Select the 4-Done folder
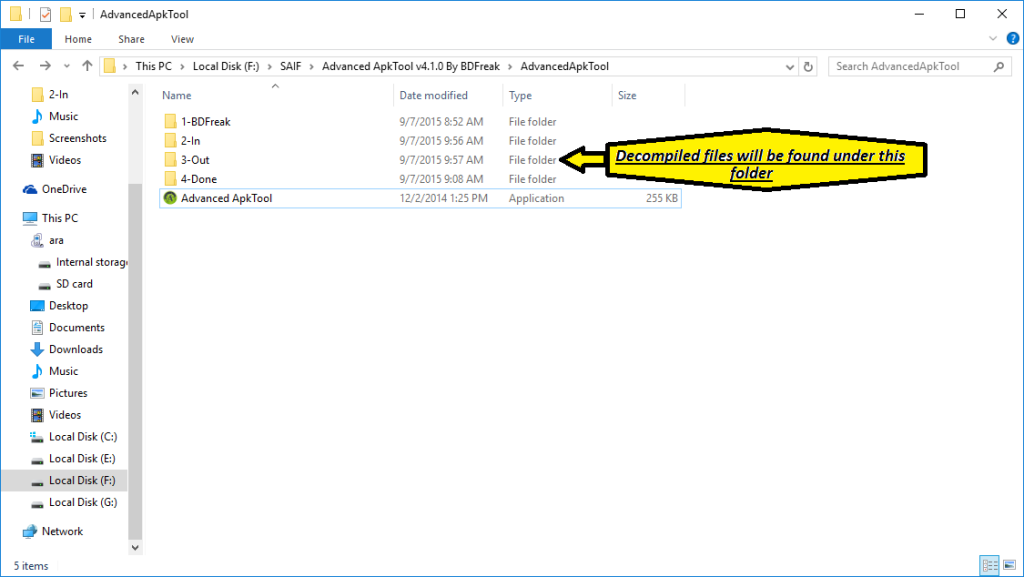The image size is (1024, 577). 199,179
